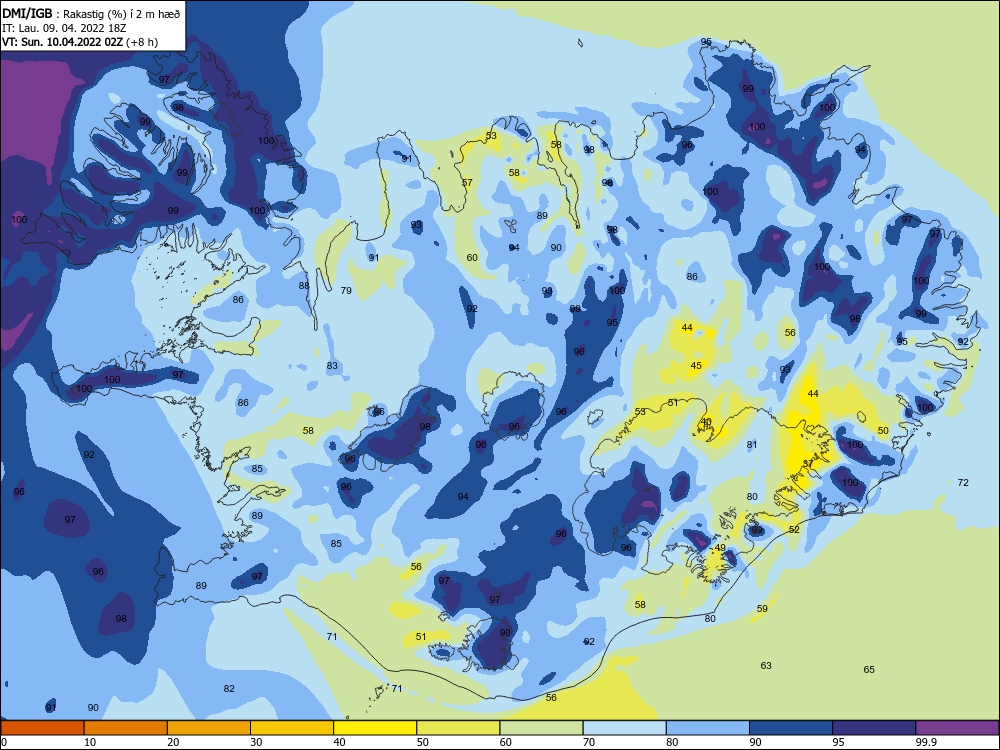Click the 20–30 legend color swatch
The image size is (1000, 750).
pyautogui.click(x=209, y=728)
